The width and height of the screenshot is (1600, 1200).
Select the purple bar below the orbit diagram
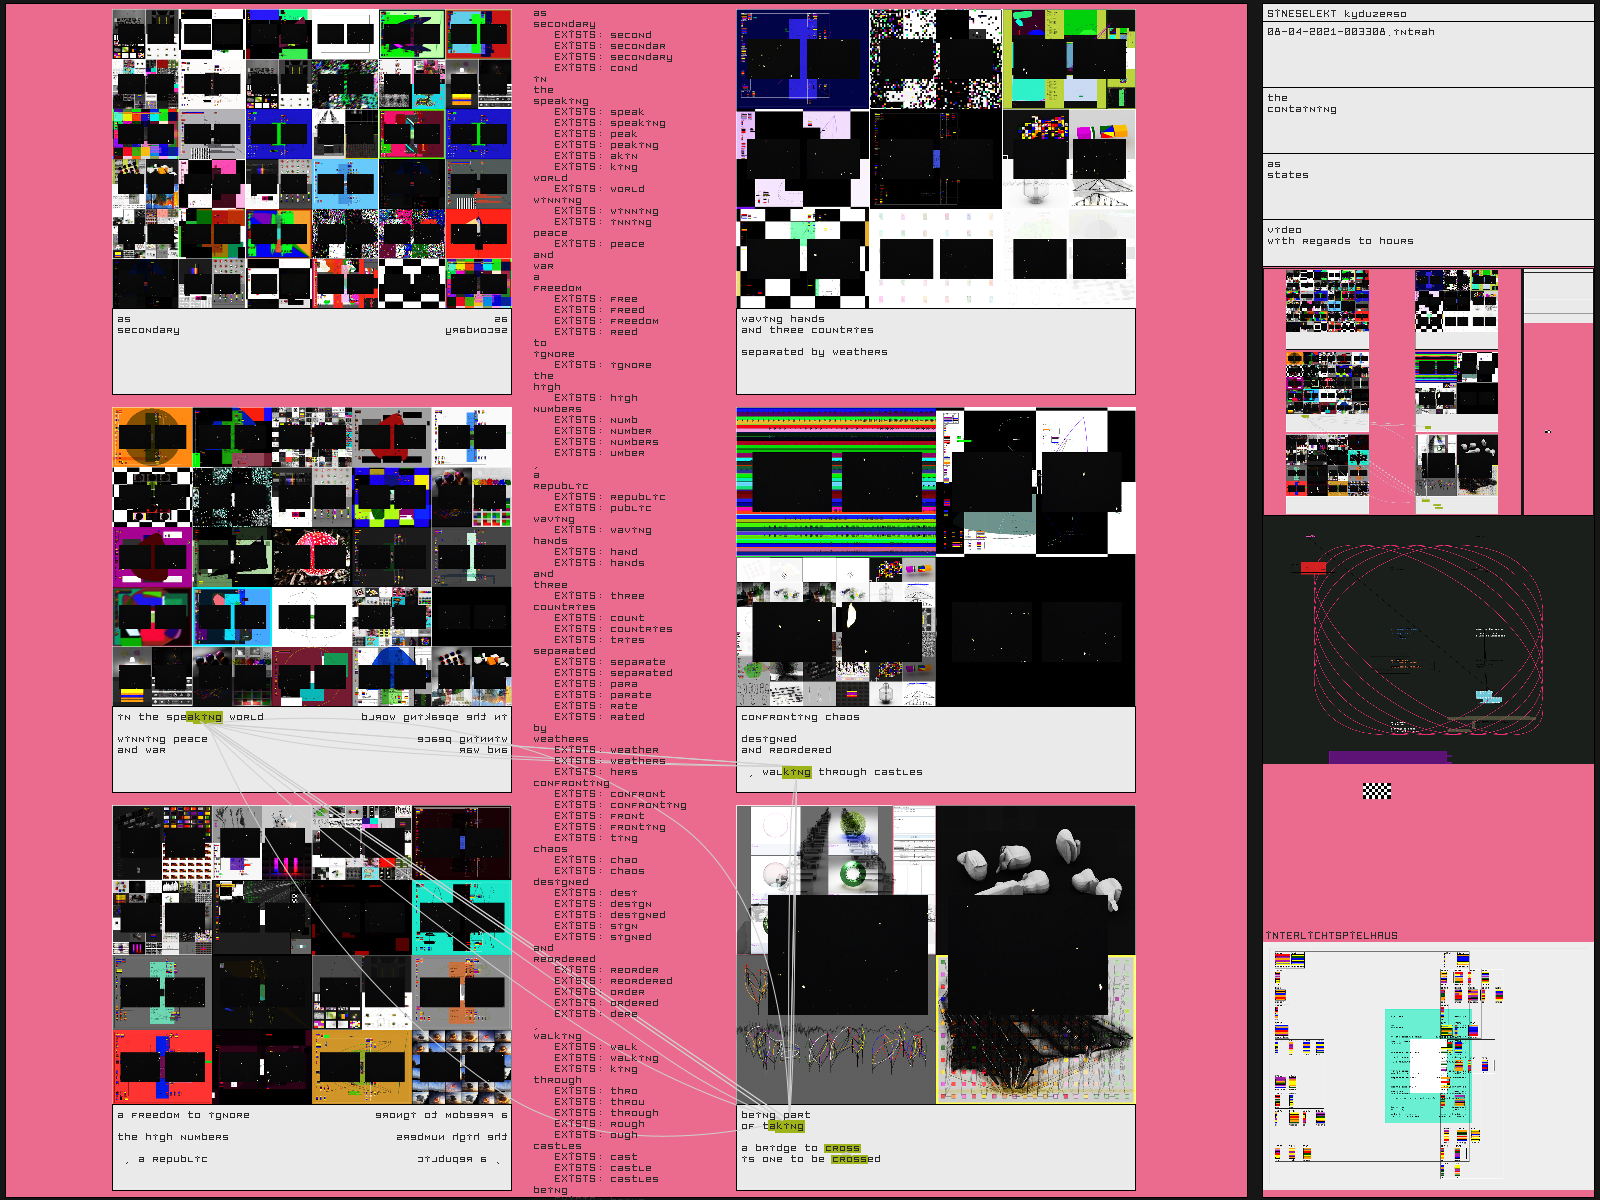coord(1387,758)
